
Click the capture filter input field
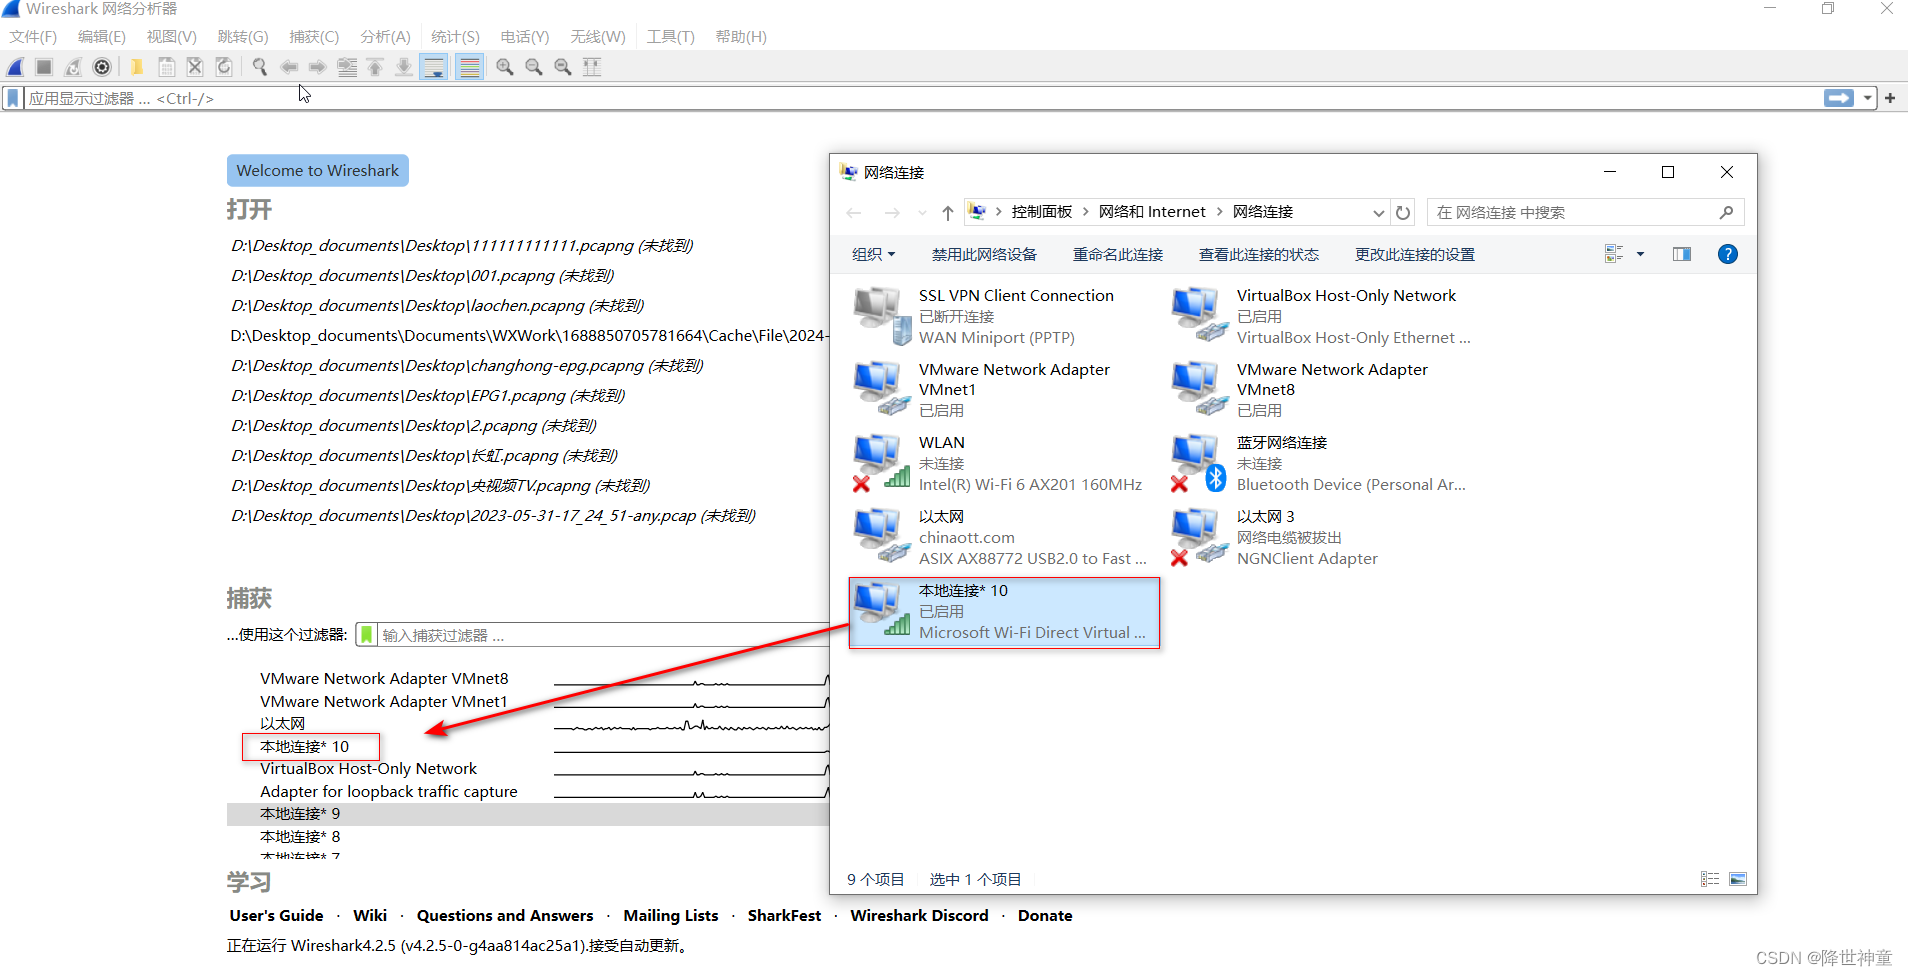pyautogui.click(x=604, y=635)
